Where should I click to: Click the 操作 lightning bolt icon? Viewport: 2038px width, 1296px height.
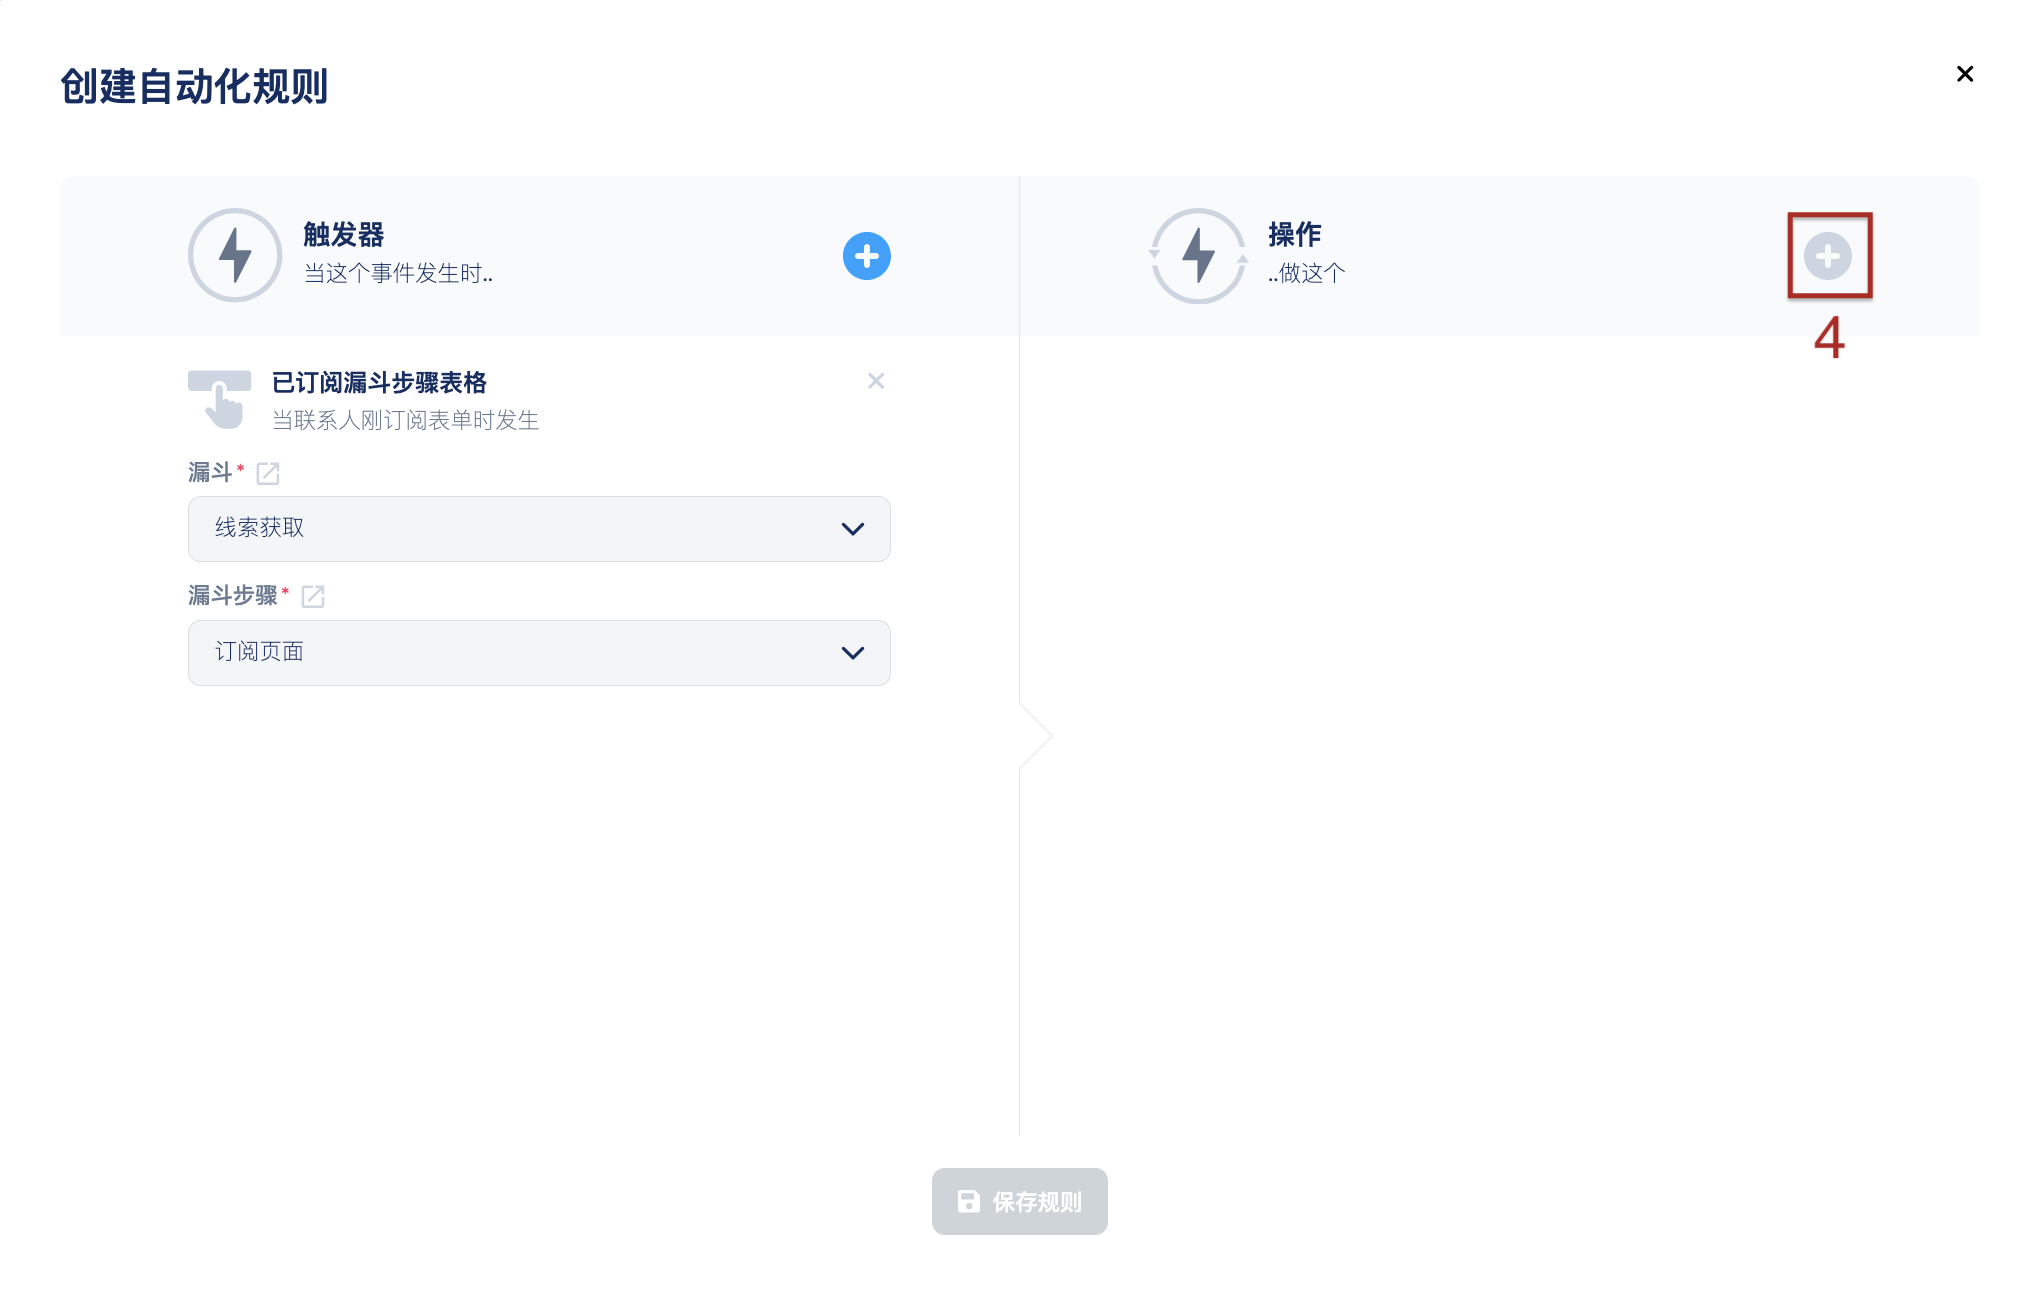(x=1198, y=256)
